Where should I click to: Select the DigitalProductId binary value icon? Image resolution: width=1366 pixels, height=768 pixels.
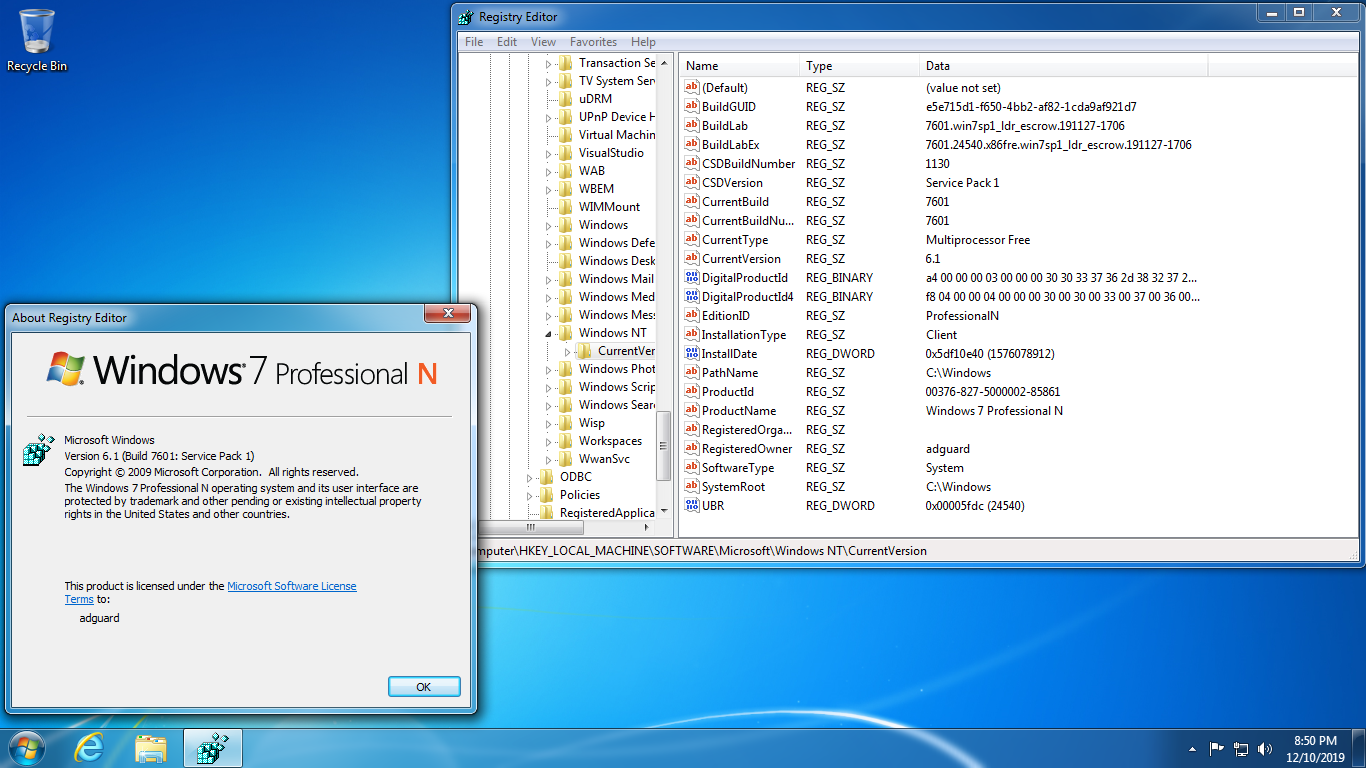(691, 278)
